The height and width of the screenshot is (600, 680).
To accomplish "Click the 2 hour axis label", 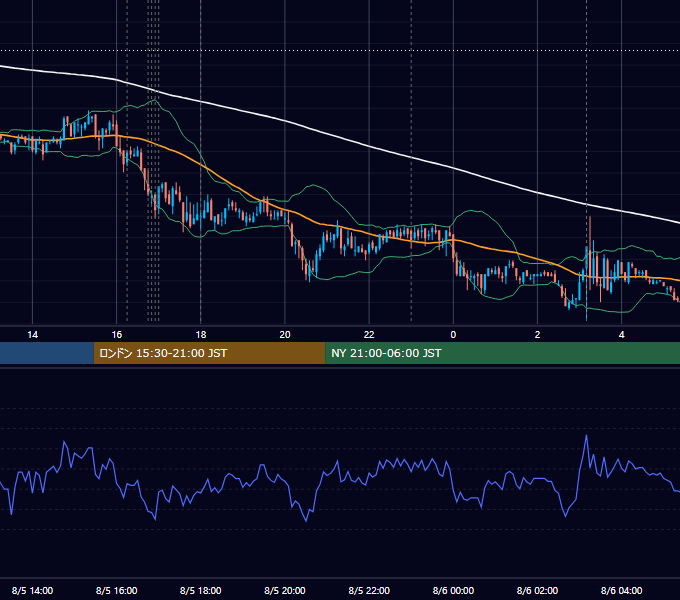I will [537, 335].
